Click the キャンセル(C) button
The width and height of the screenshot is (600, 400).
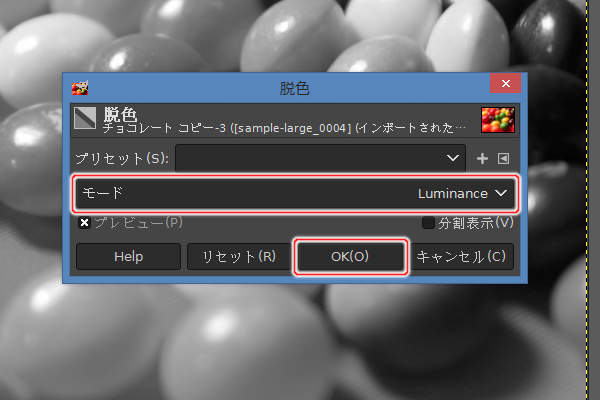461,256
